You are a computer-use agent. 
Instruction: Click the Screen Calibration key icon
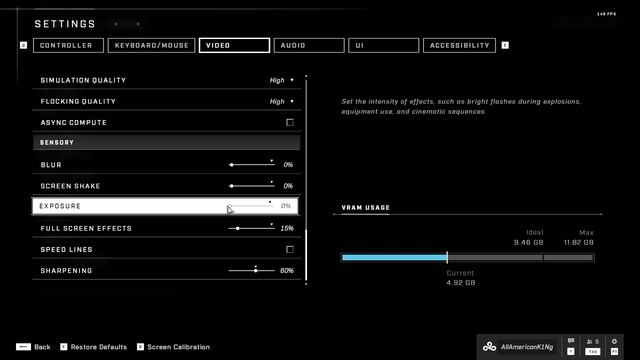click(140, 347)
